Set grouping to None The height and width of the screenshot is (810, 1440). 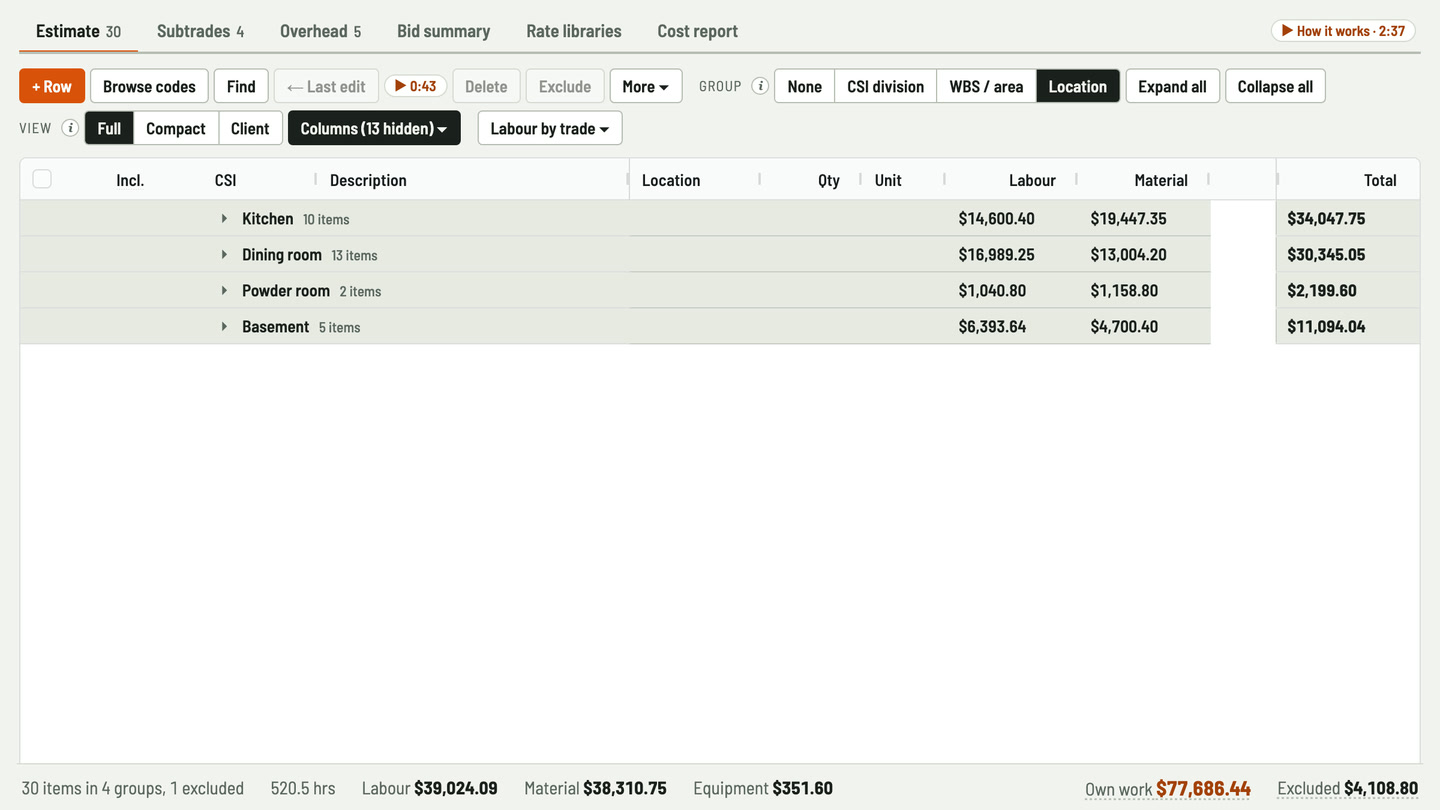[x=804, y=86]
